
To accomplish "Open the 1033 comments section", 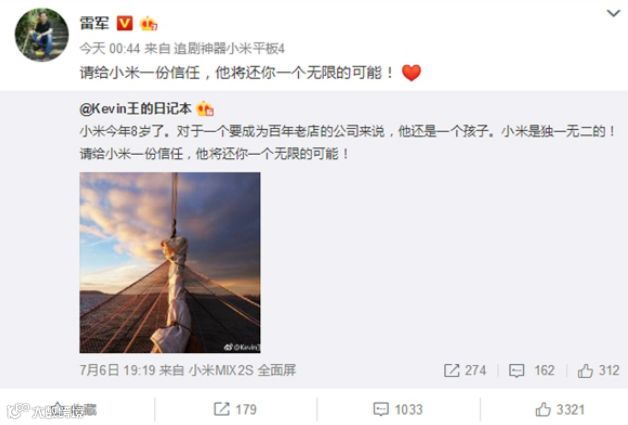I will 398,409.
